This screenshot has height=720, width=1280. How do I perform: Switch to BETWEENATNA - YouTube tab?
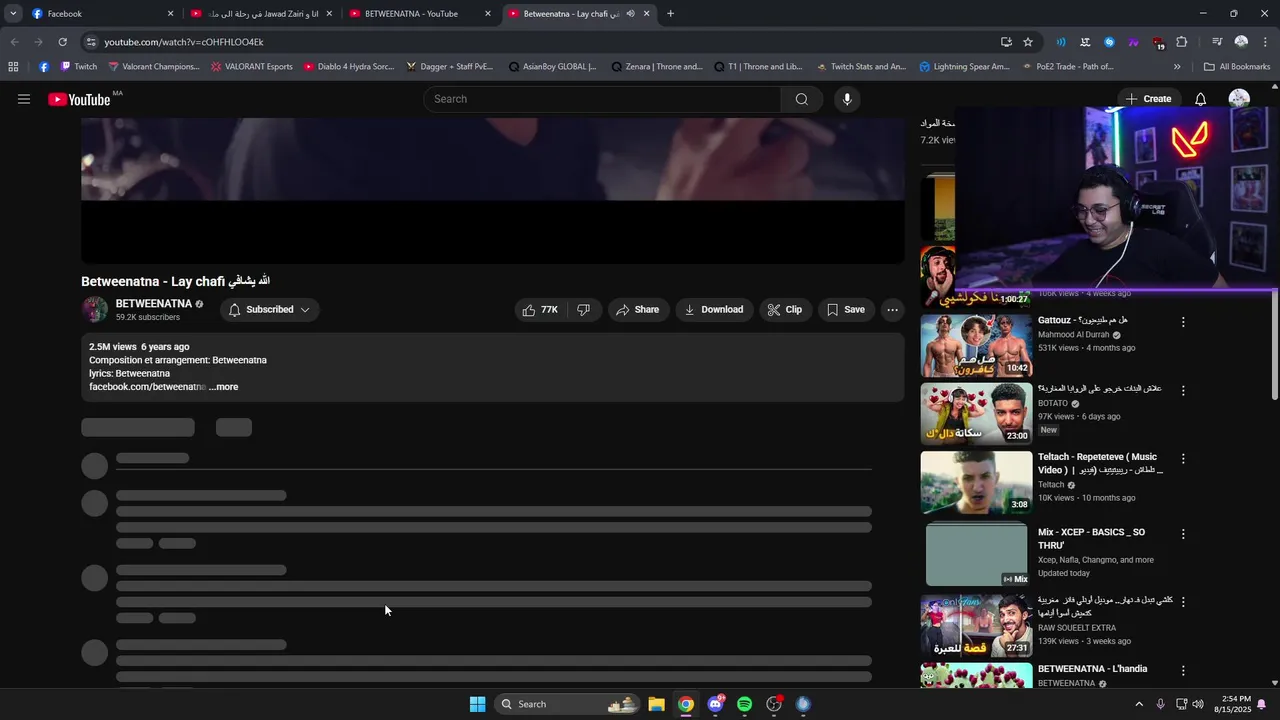[420, 14]
